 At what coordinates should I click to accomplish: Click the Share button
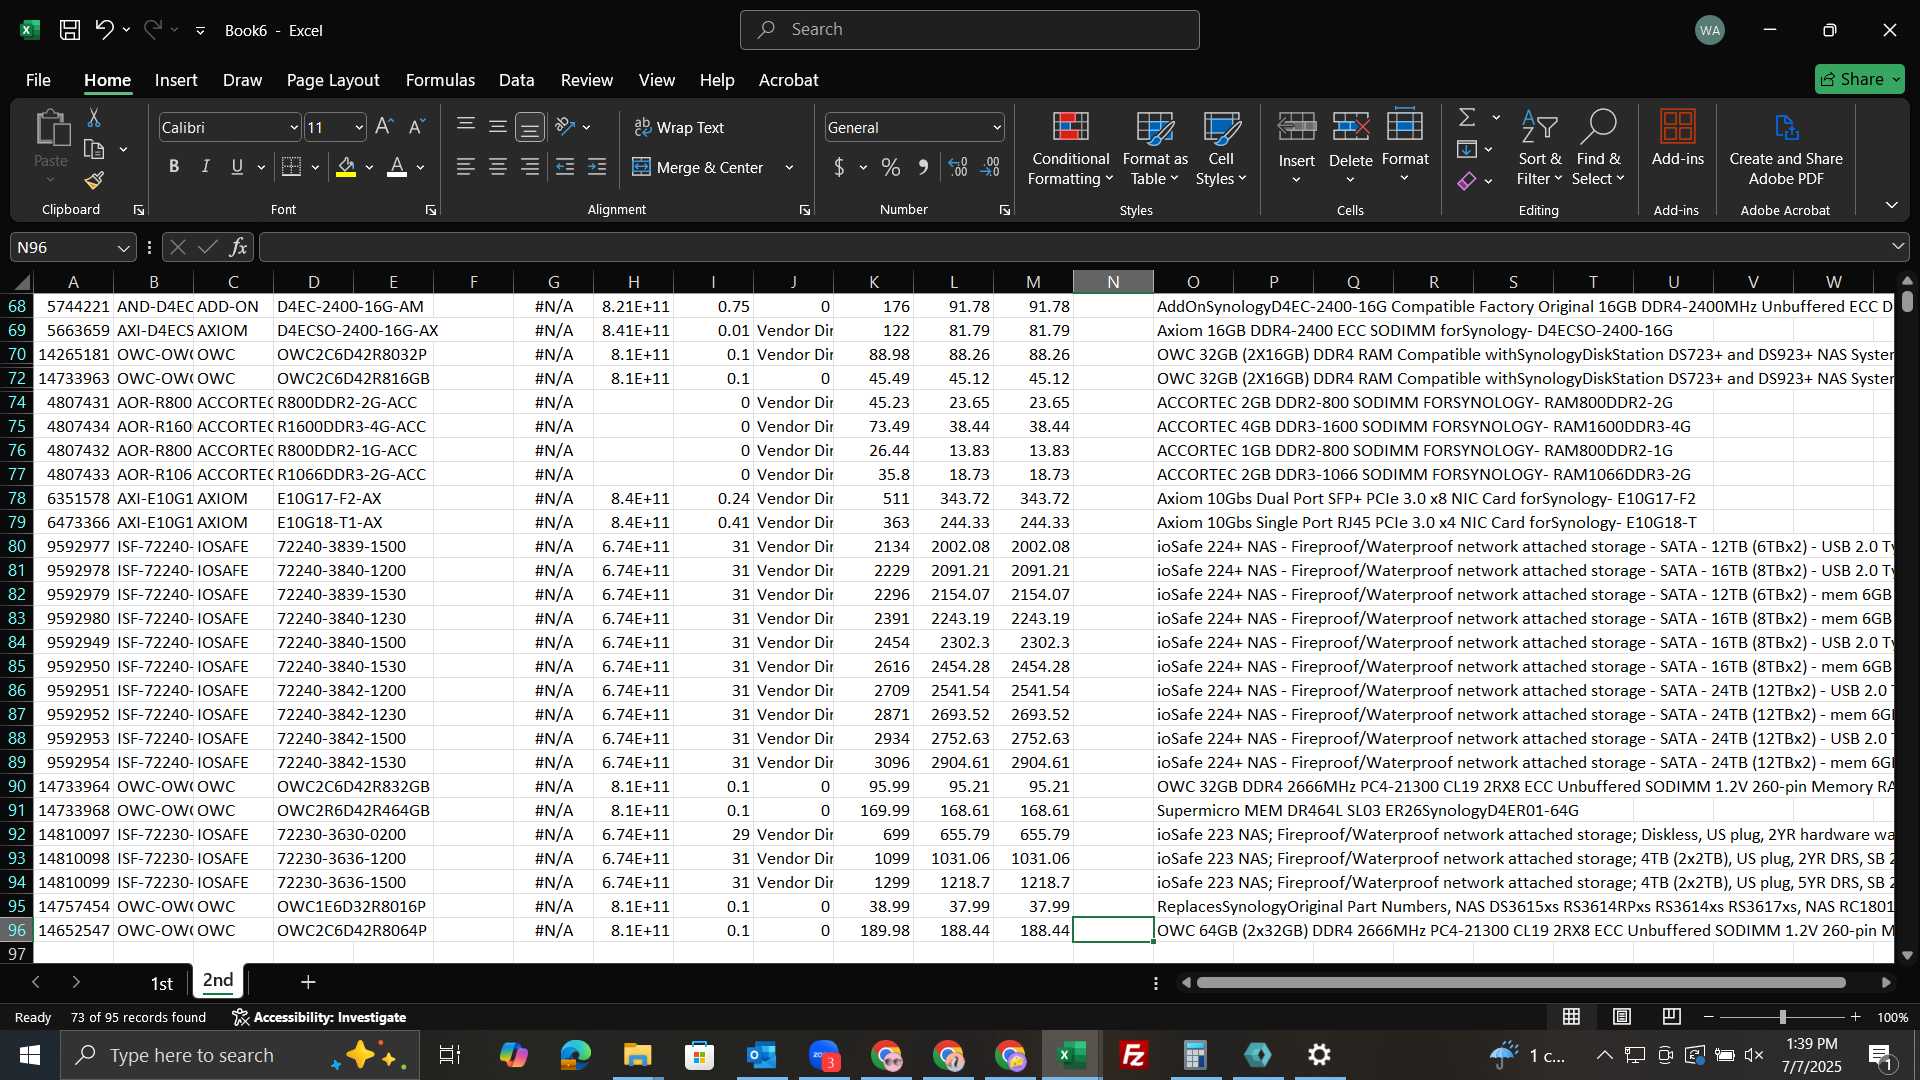click(x=1860, y=79)
